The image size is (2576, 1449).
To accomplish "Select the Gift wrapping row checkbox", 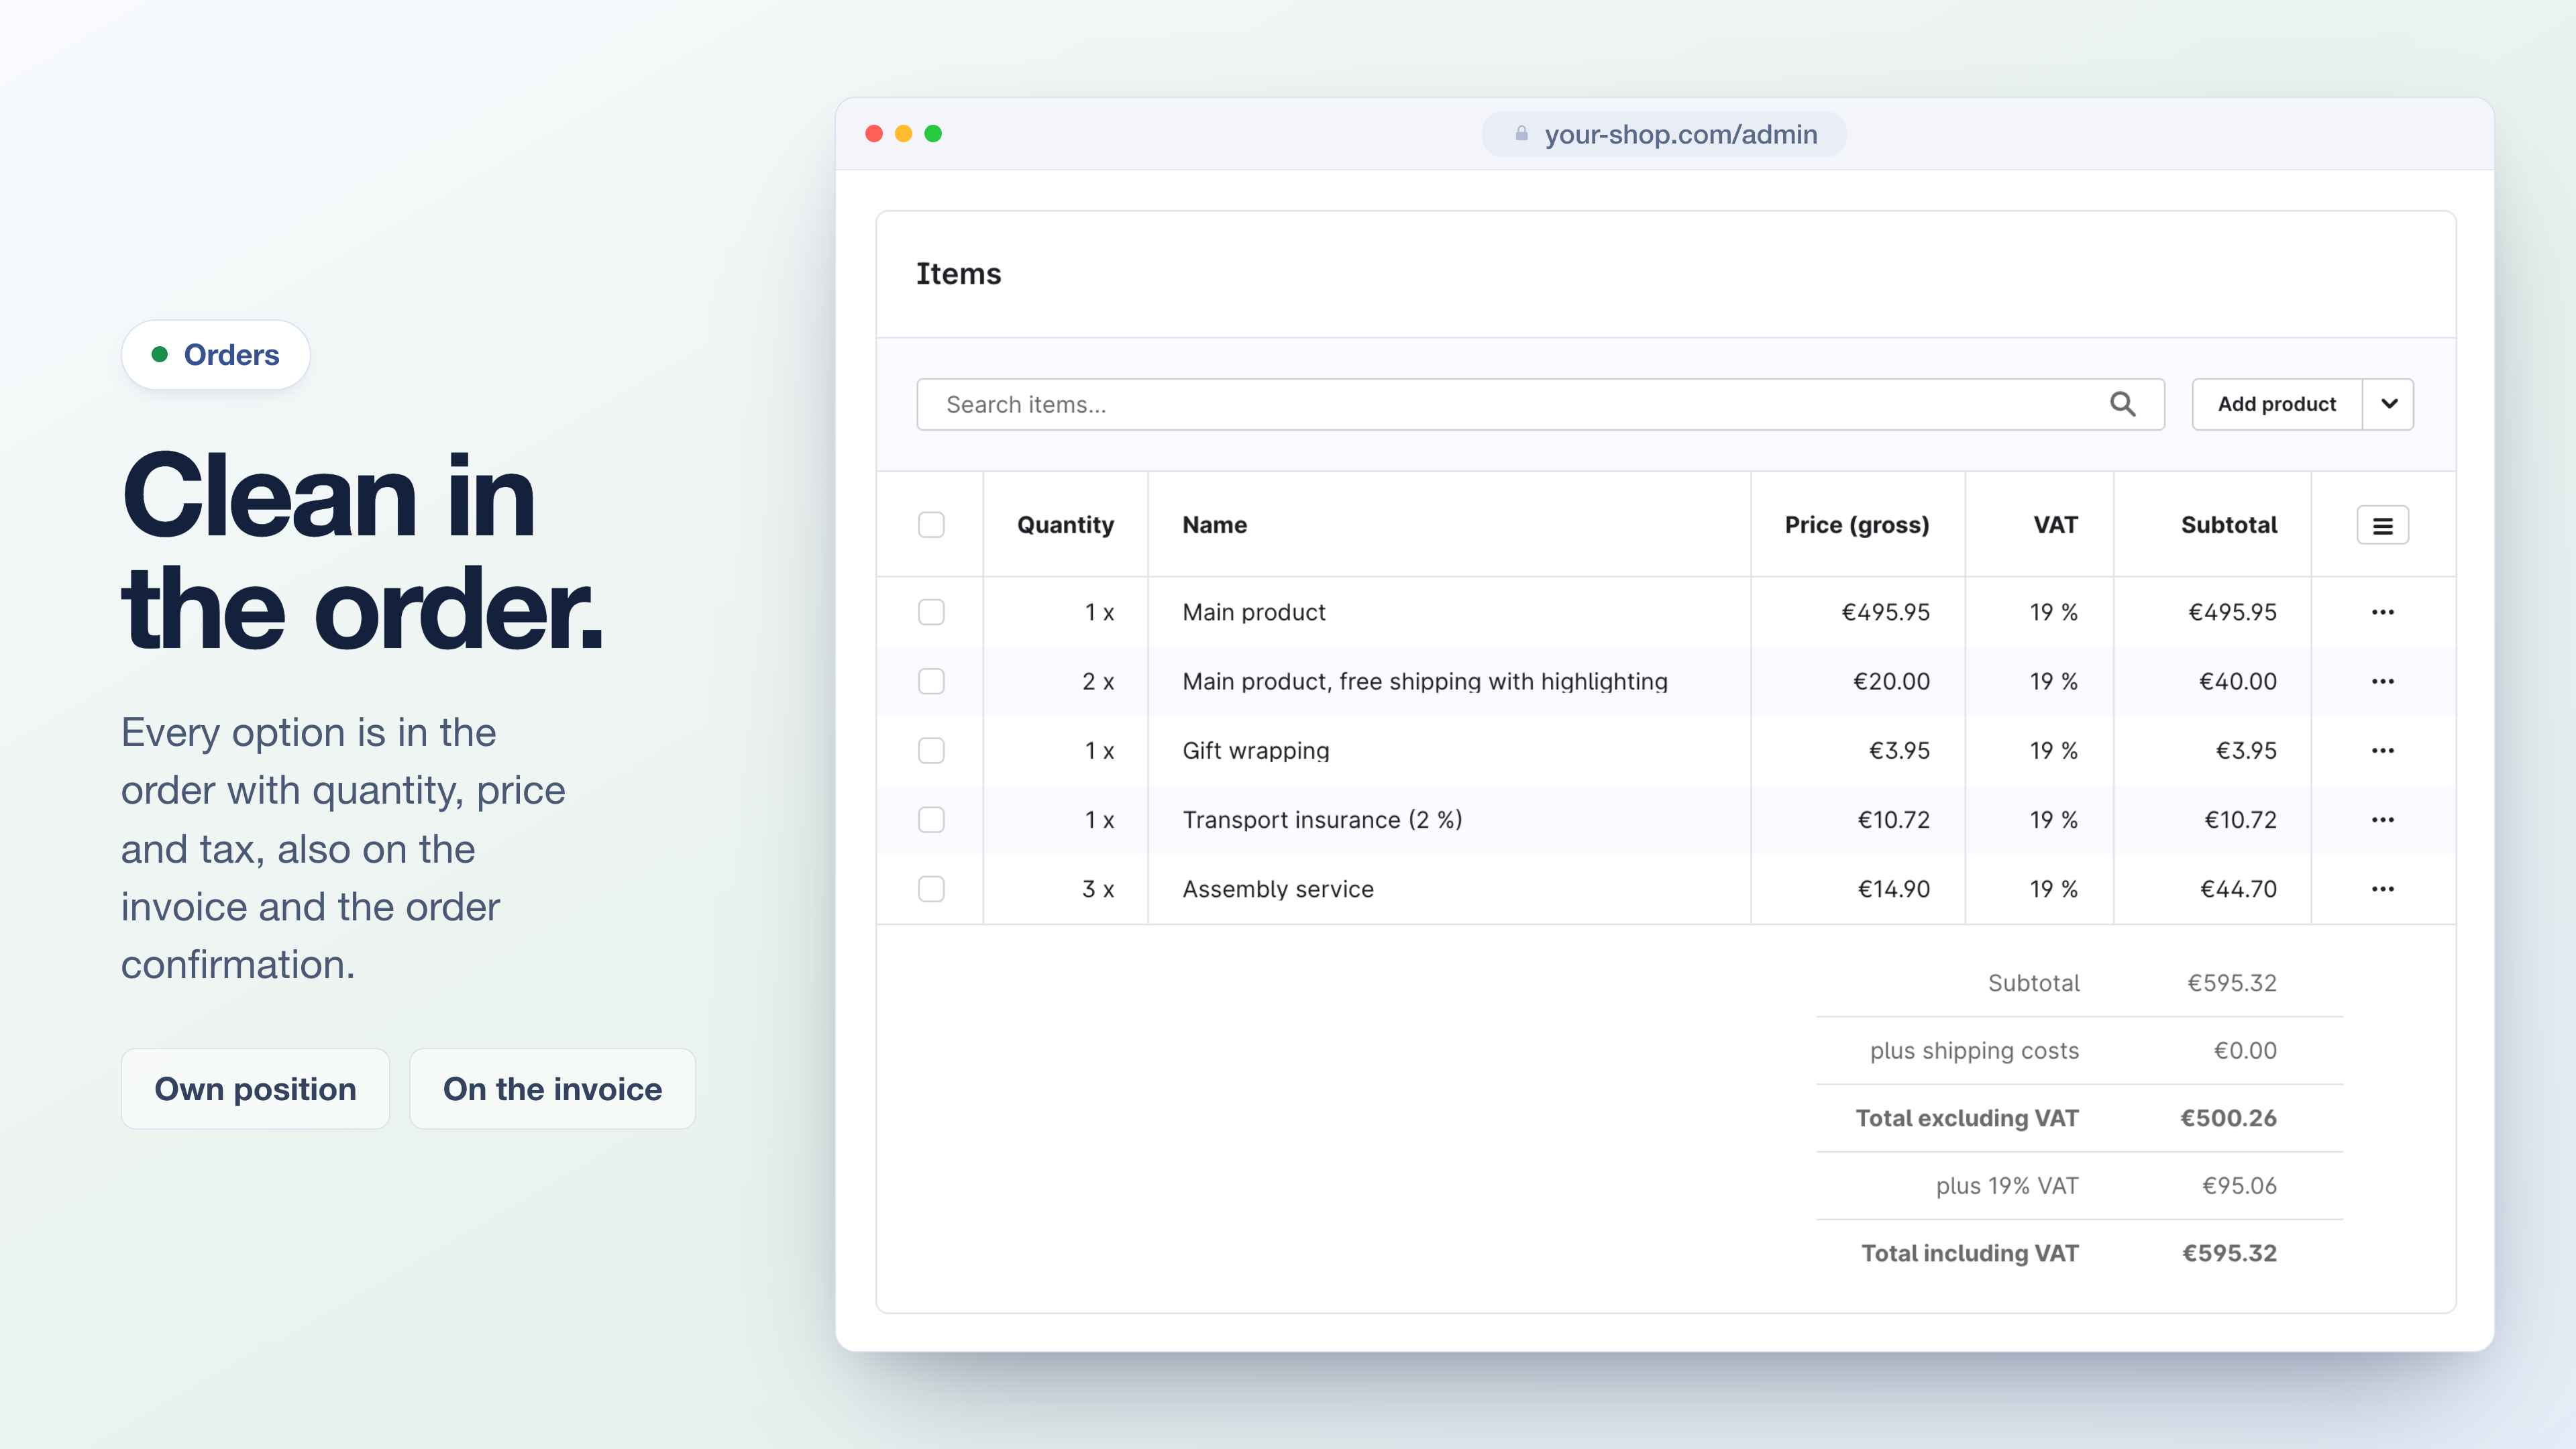I will (x=931, y=750).
